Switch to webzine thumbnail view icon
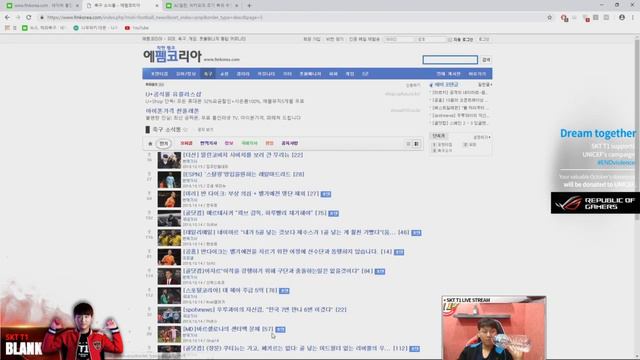 pyautogui.click(x=416, y=144)
